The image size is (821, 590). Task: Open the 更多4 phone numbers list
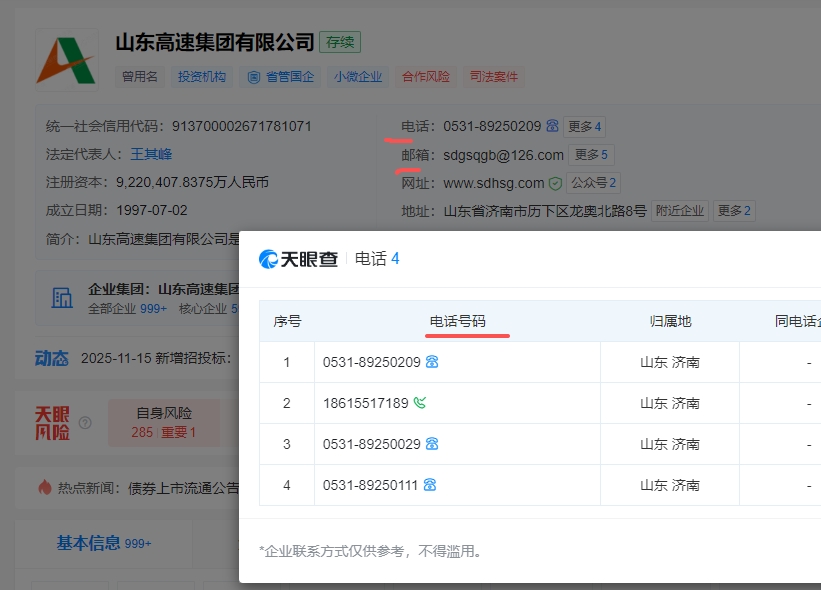tap(584, 127)
